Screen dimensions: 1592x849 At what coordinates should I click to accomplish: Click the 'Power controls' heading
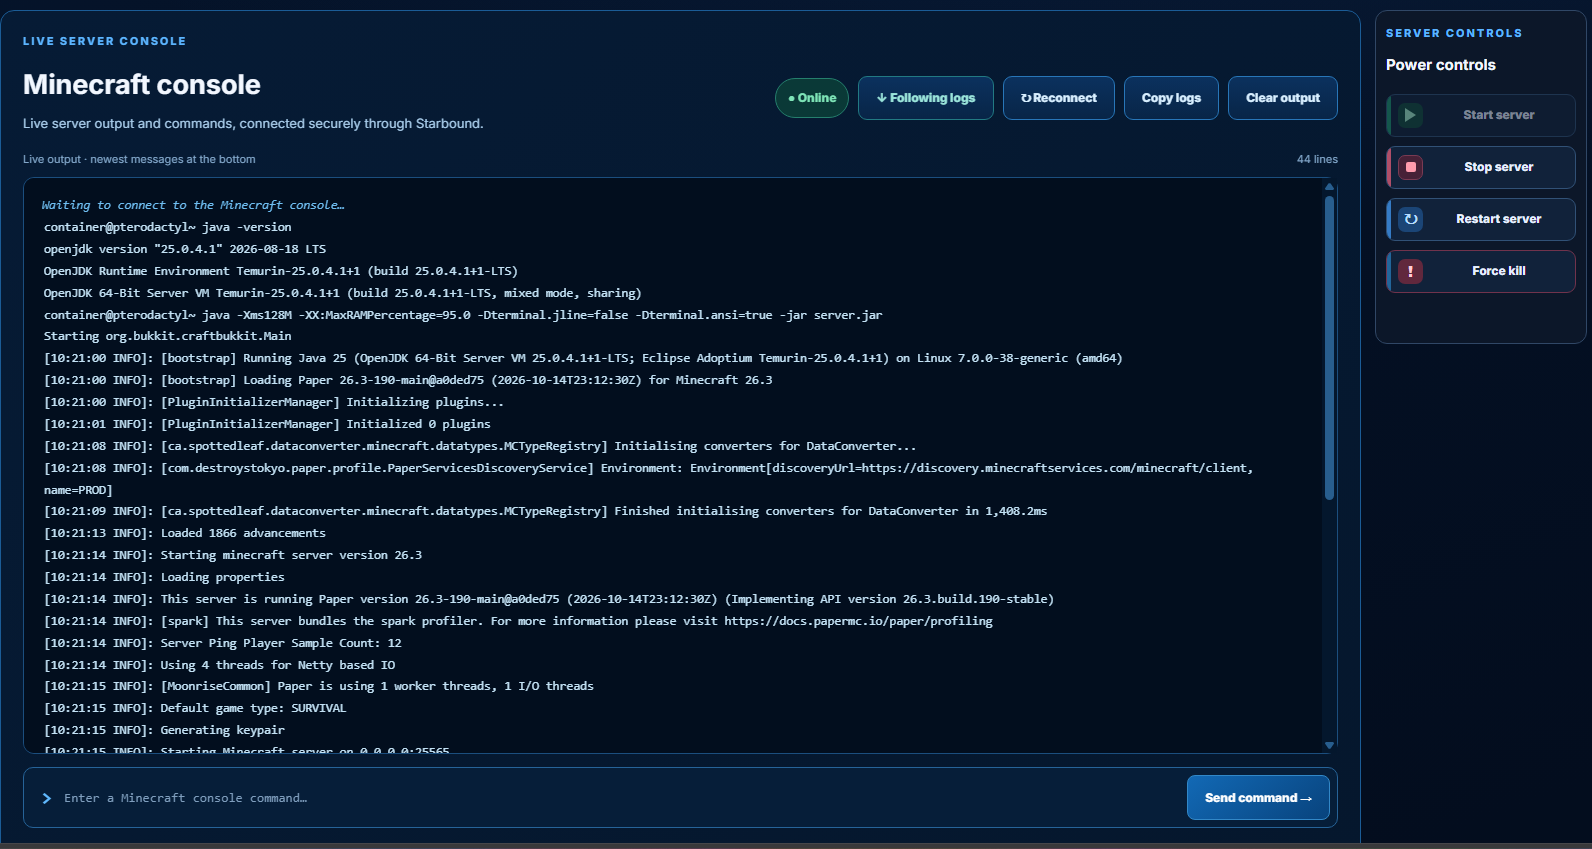tap(1441, 65)
